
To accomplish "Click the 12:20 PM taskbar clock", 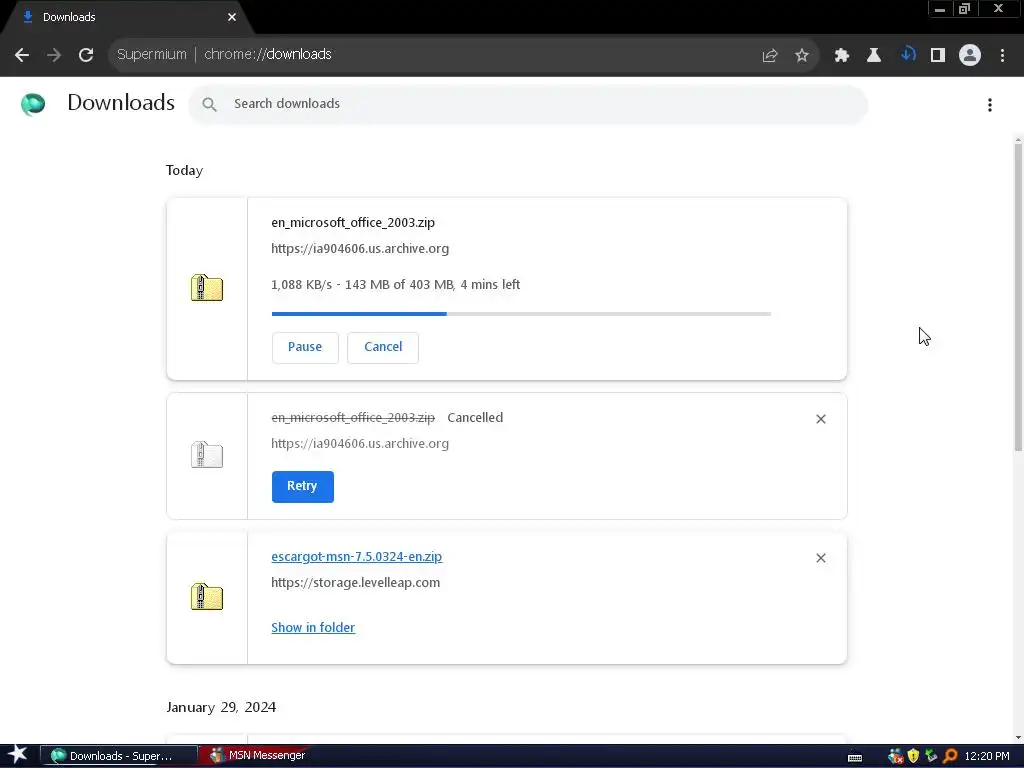I will 987,756.
